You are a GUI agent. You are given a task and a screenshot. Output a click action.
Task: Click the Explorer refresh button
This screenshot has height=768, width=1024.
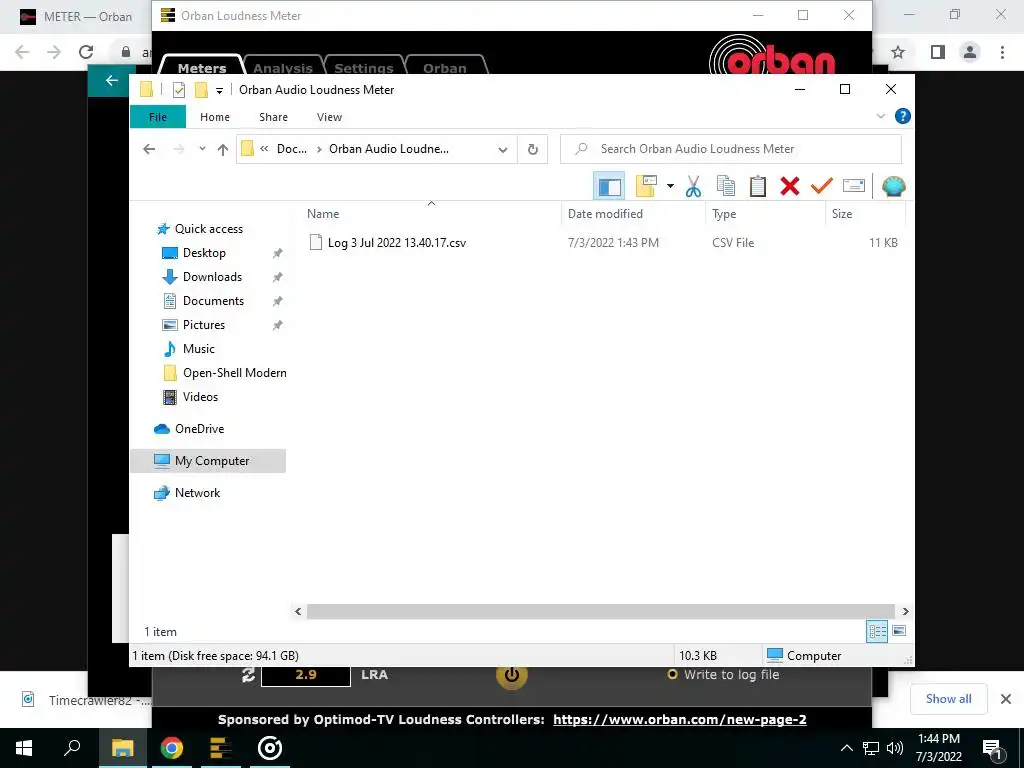pos(532,149)
